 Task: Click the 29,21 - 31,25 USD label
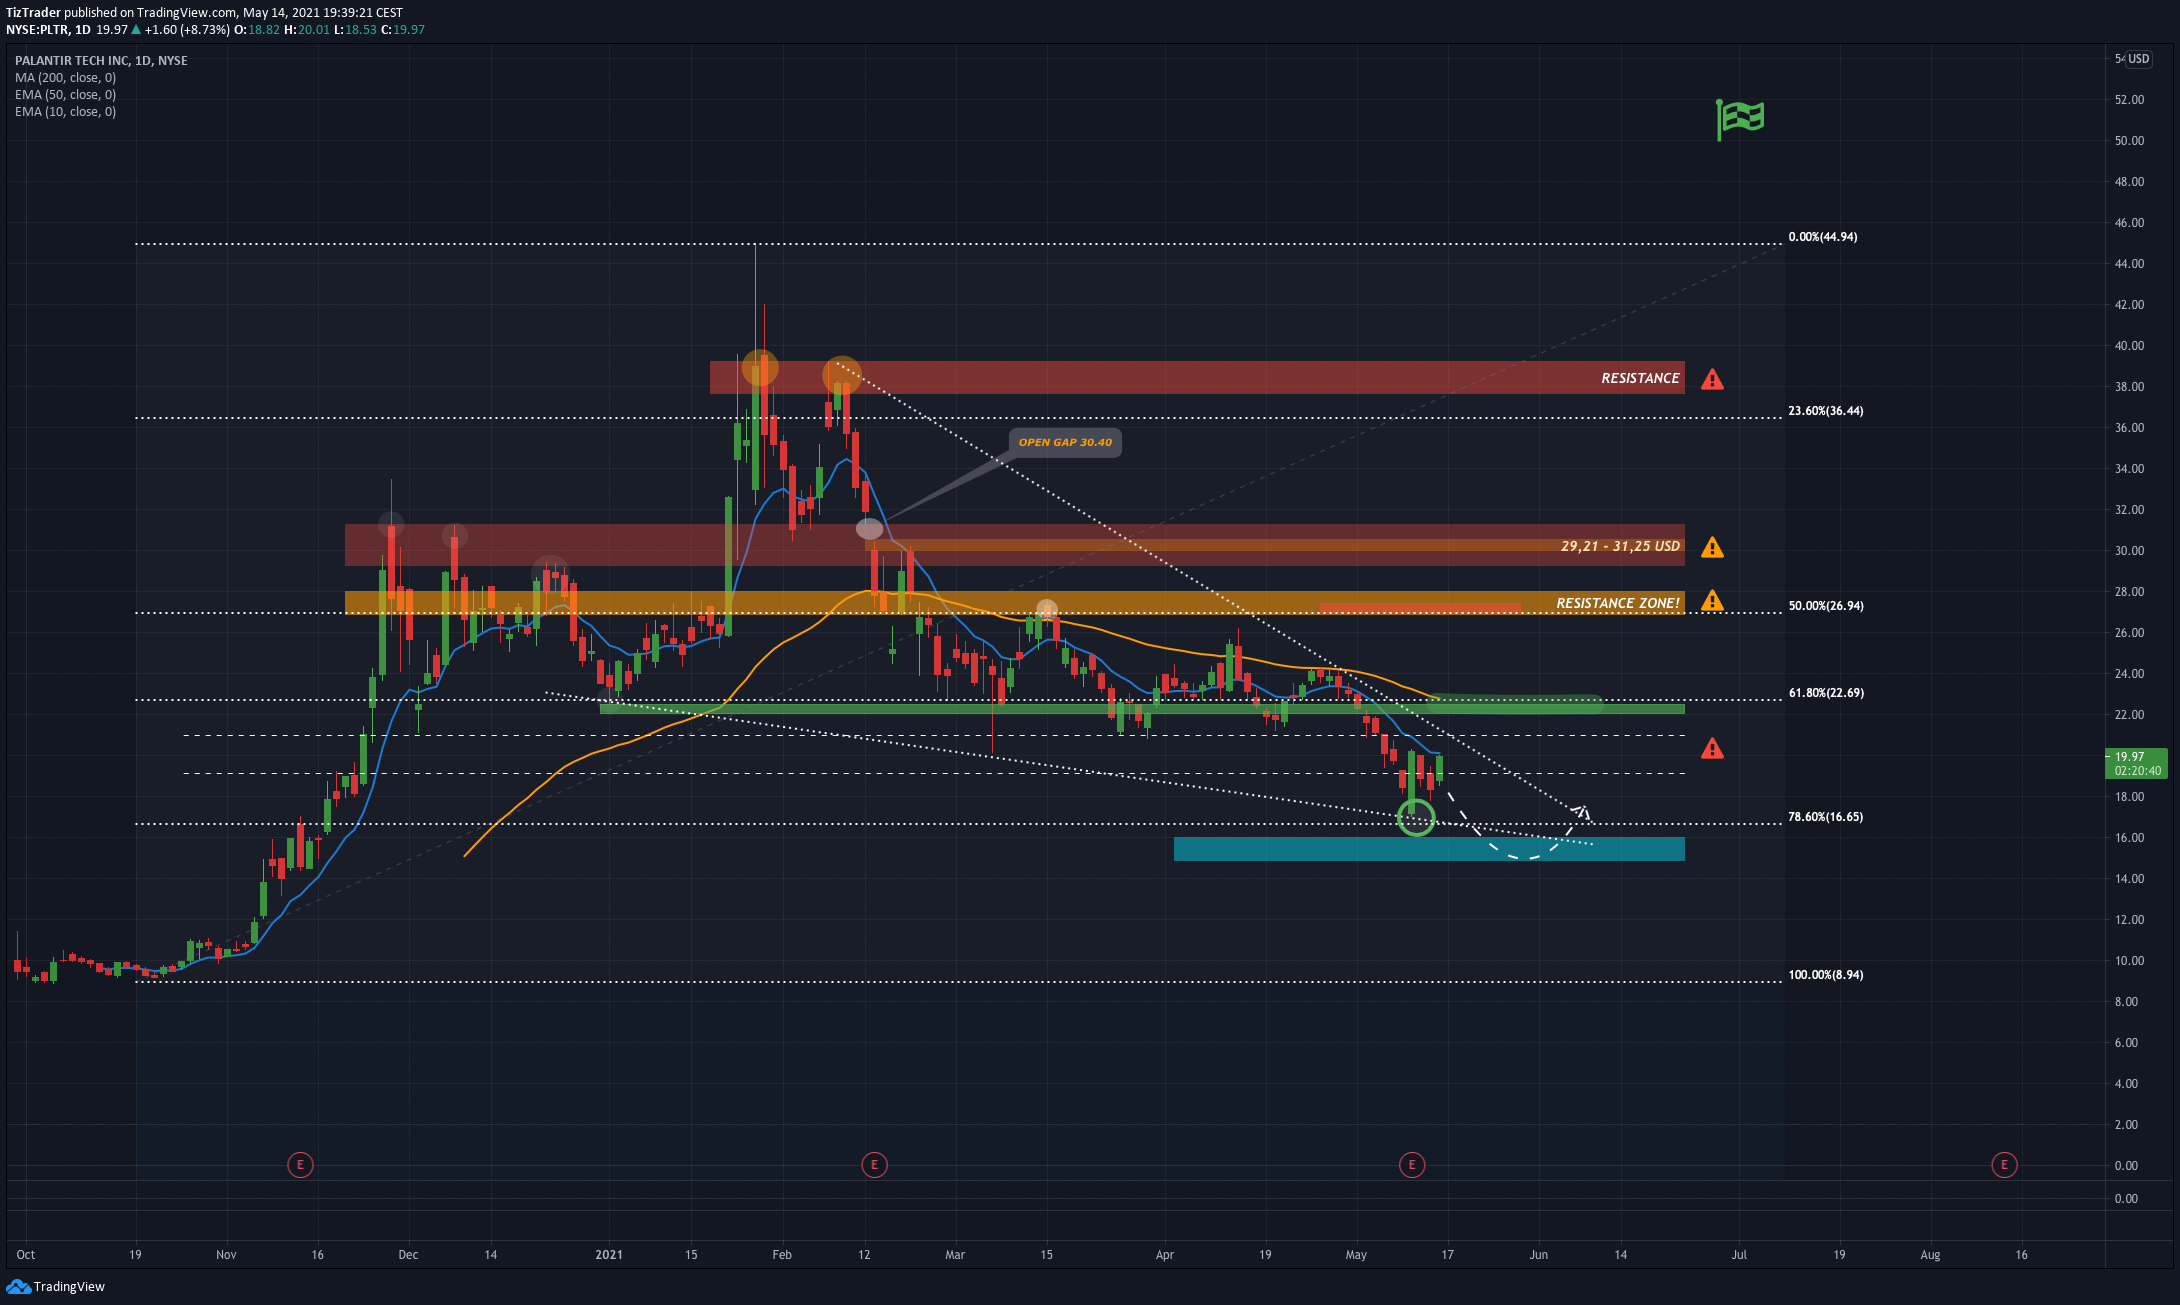pos(1620,546)
